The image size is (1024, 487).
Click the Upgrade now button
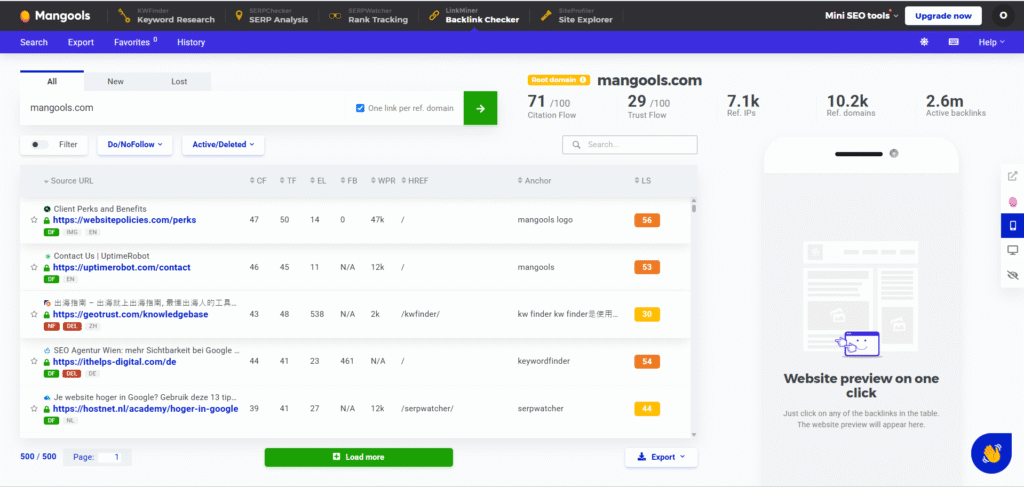pyautogui.click(x=943, y=16)
